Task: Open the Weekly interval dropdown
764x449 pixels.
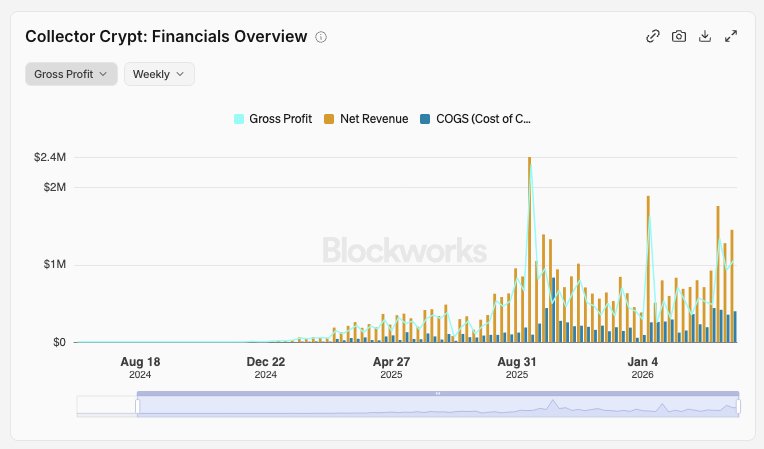Action: coord(159,74)
